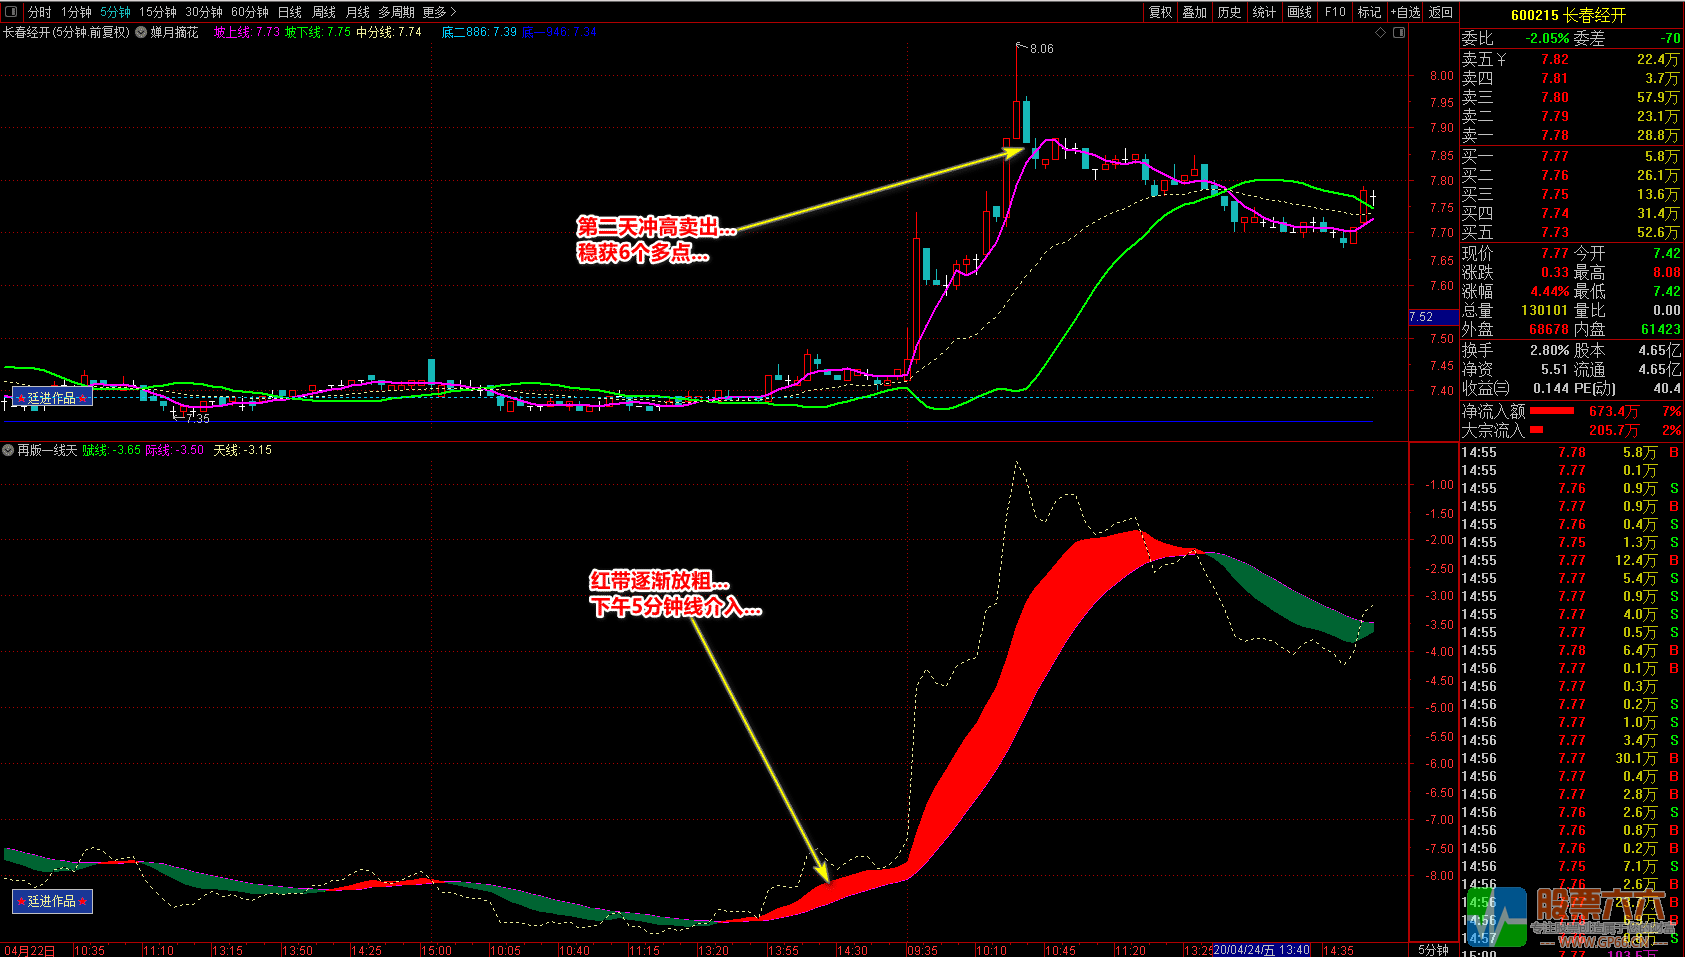Click the 画线 drawing tool
Screen dimensions: 1685x957
[1299, 12]
